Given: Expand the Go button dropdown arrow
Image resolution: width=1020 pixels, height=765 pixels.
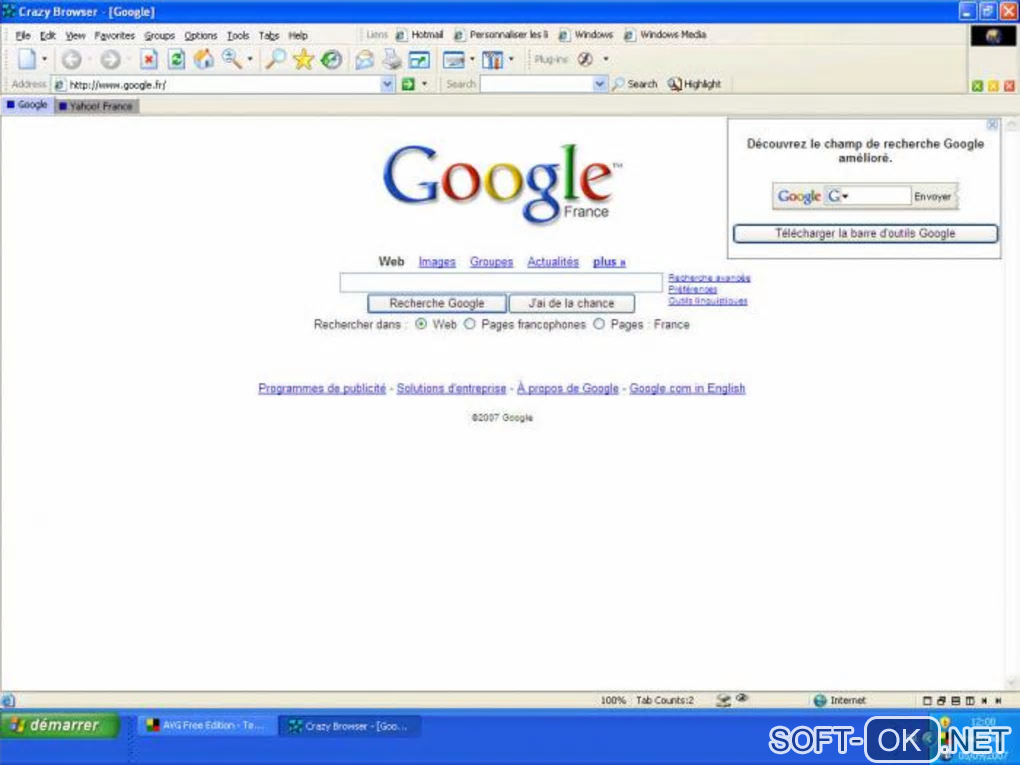Looking at the screenshot, I should [x=425, y=84].
